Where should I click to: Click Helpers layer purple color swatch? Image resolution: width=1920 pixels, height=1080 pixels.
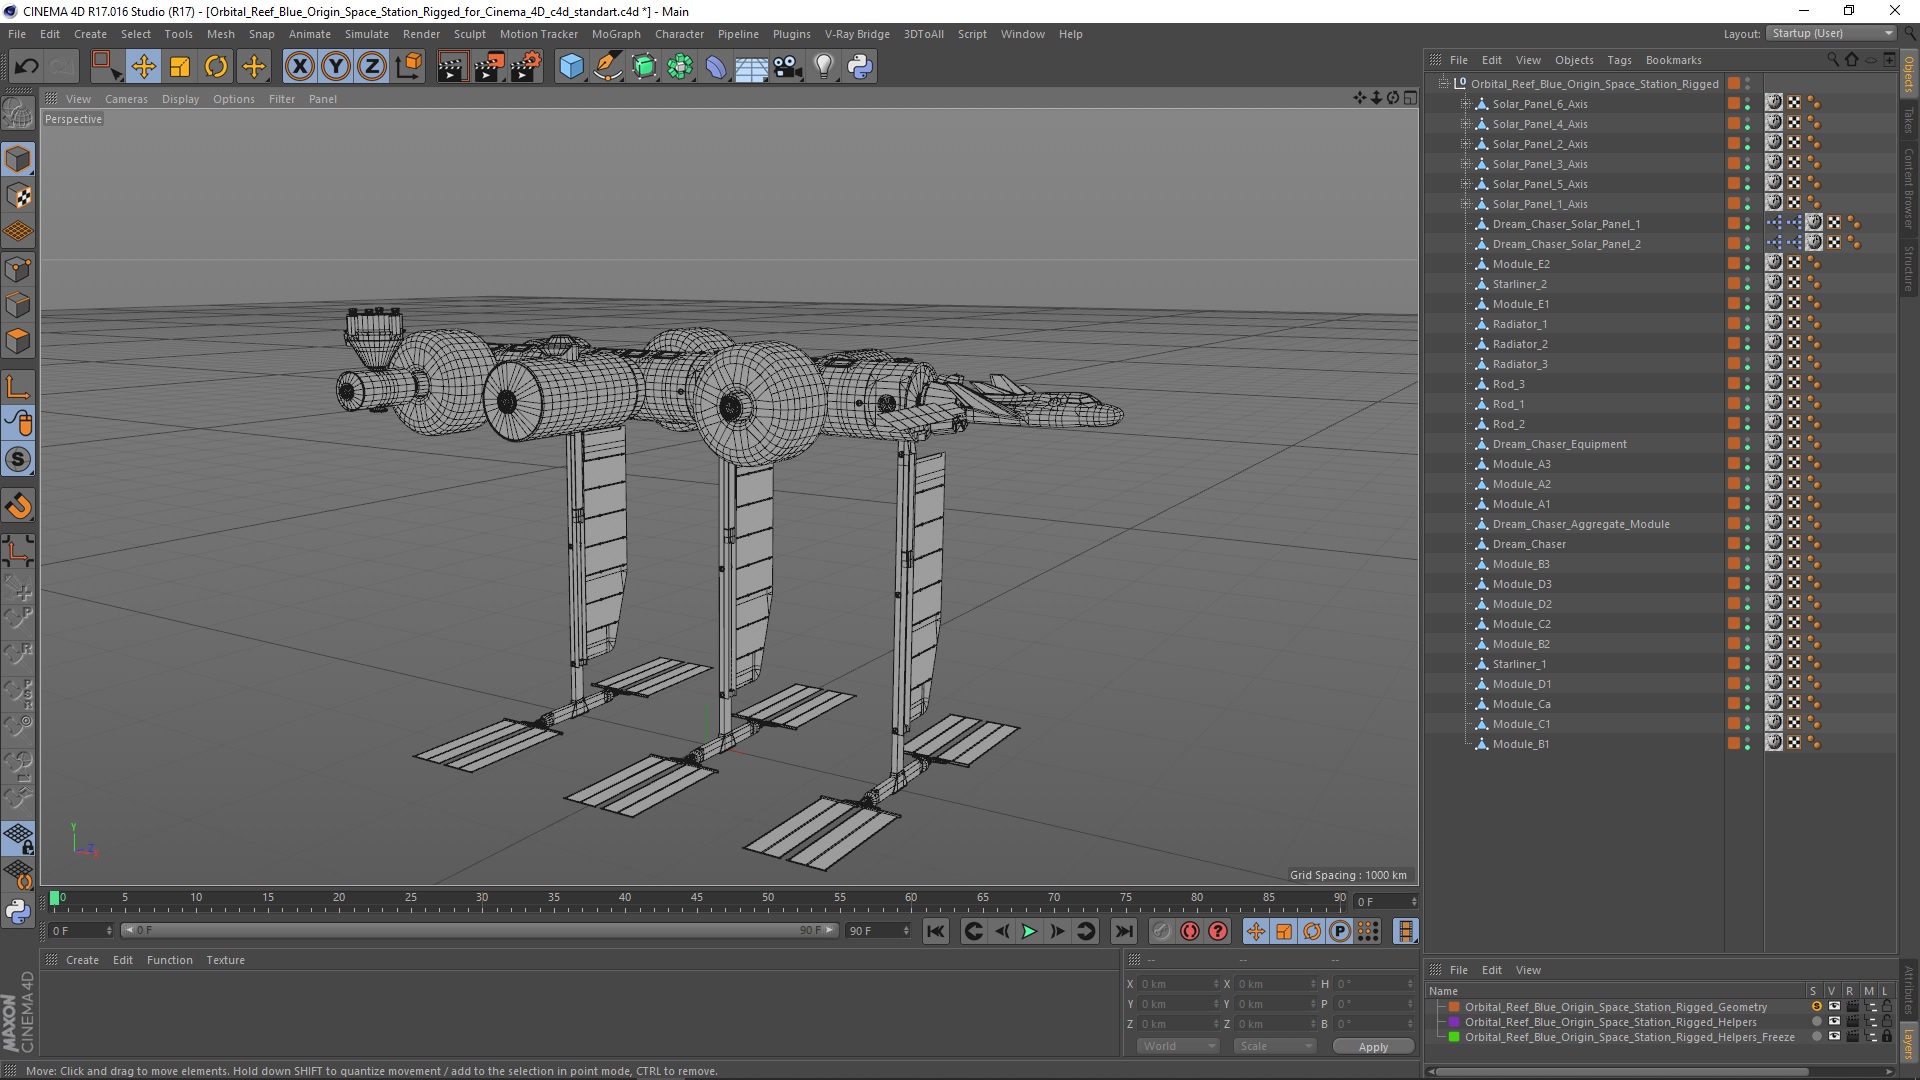[1454, 1022]
